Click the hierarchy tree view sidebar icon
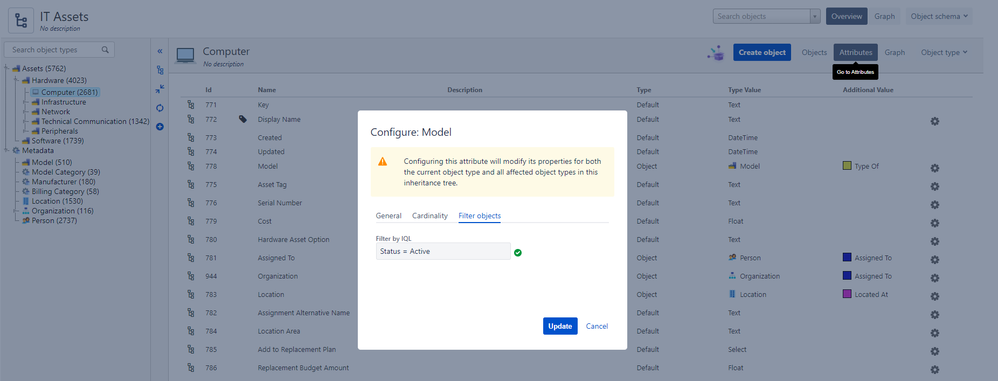Viewport: 998px width, 381px height. [x=160, y=70]
